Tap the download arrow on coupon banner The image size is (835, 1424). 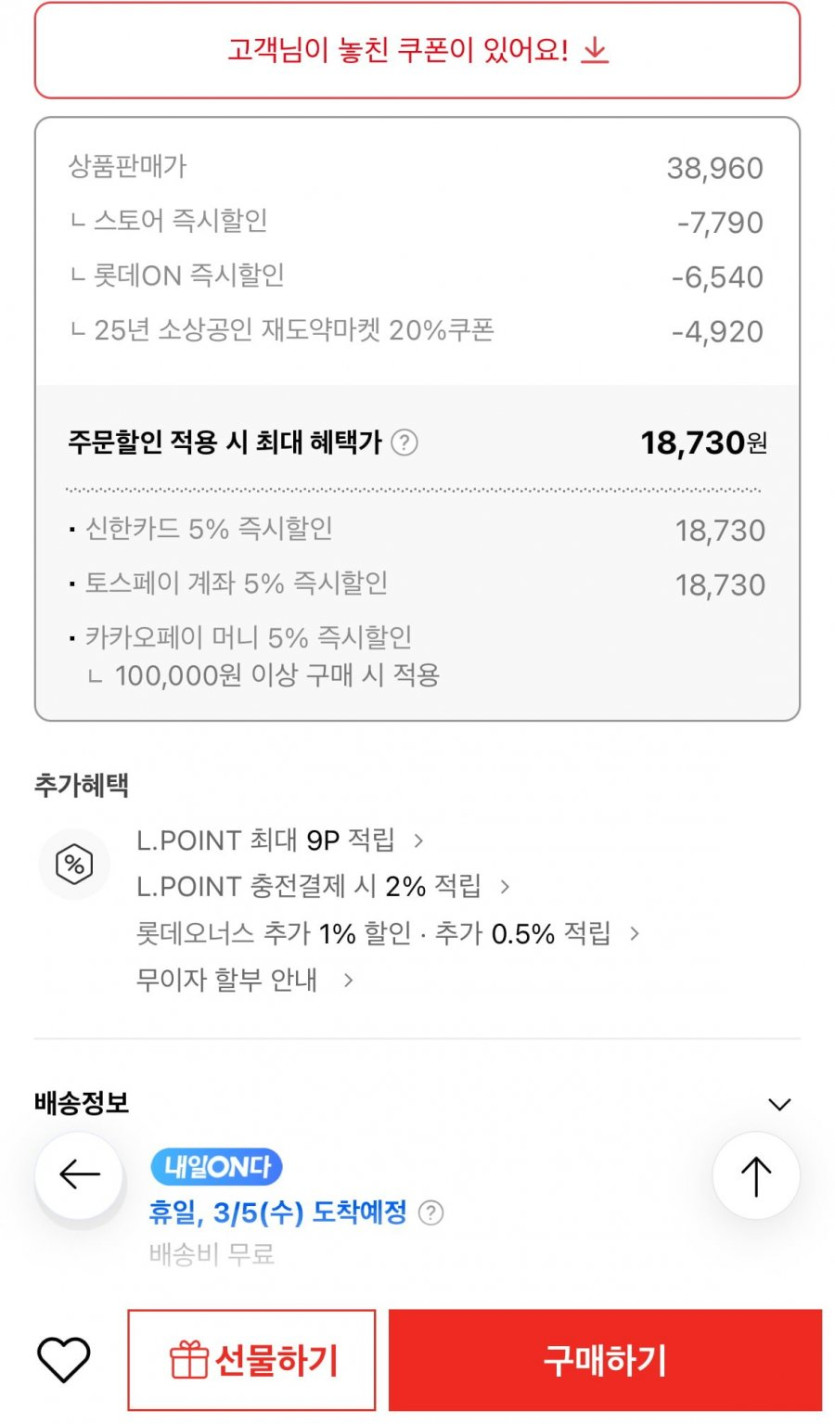(595, 50)
